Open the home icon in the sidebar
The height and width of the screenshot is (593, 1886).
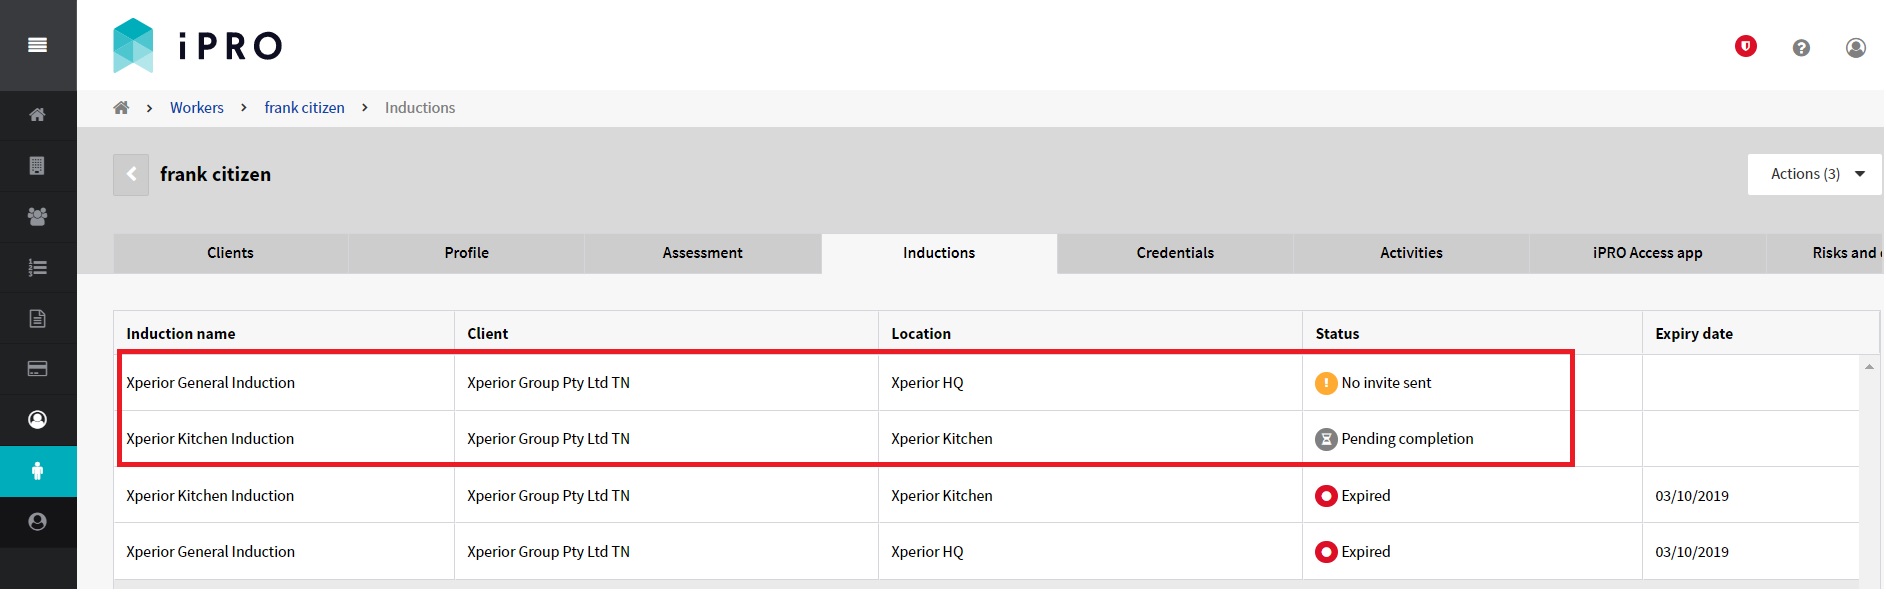point(38,114)
